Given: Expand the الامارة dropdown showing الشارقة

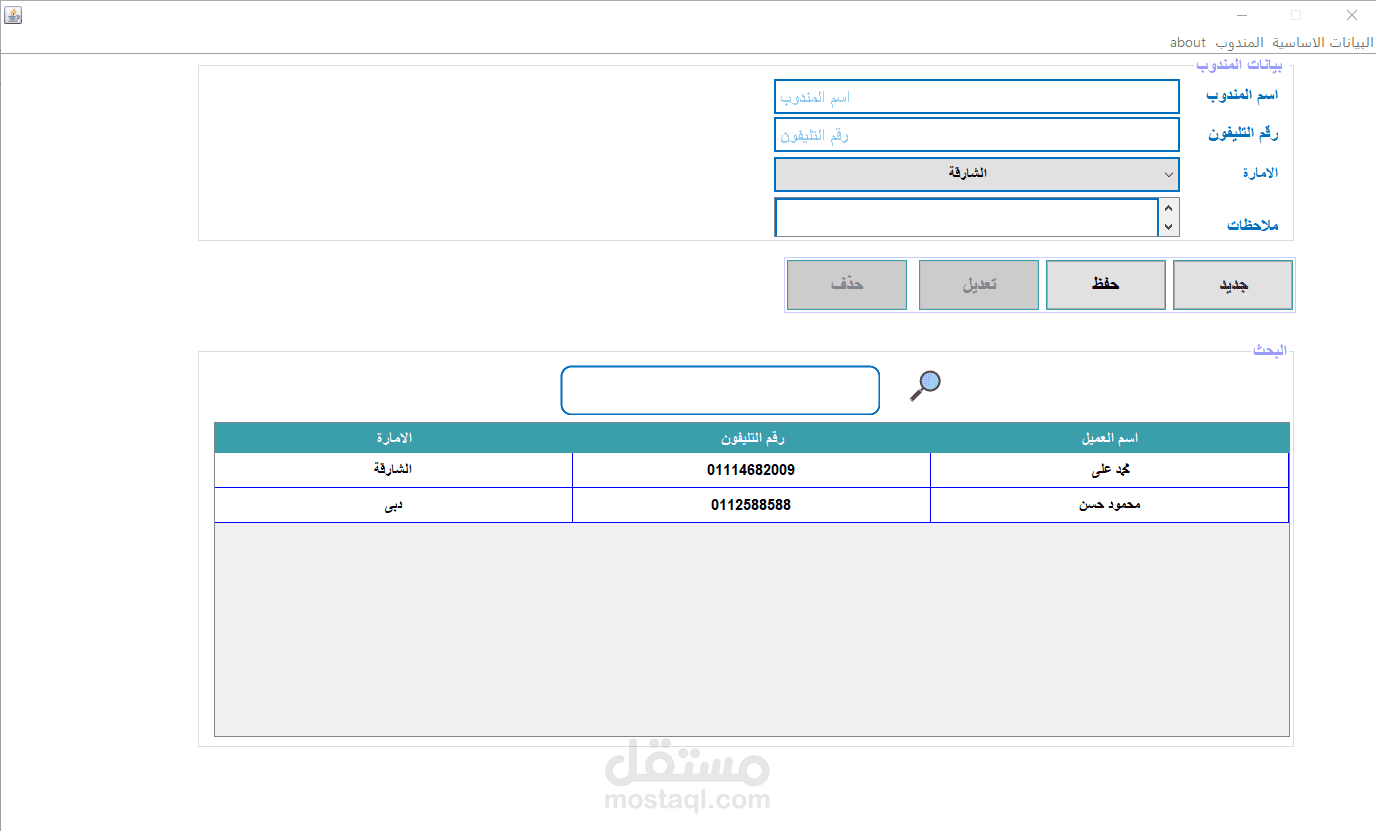Looking at the screenshot, I should [x=977, y=174].
